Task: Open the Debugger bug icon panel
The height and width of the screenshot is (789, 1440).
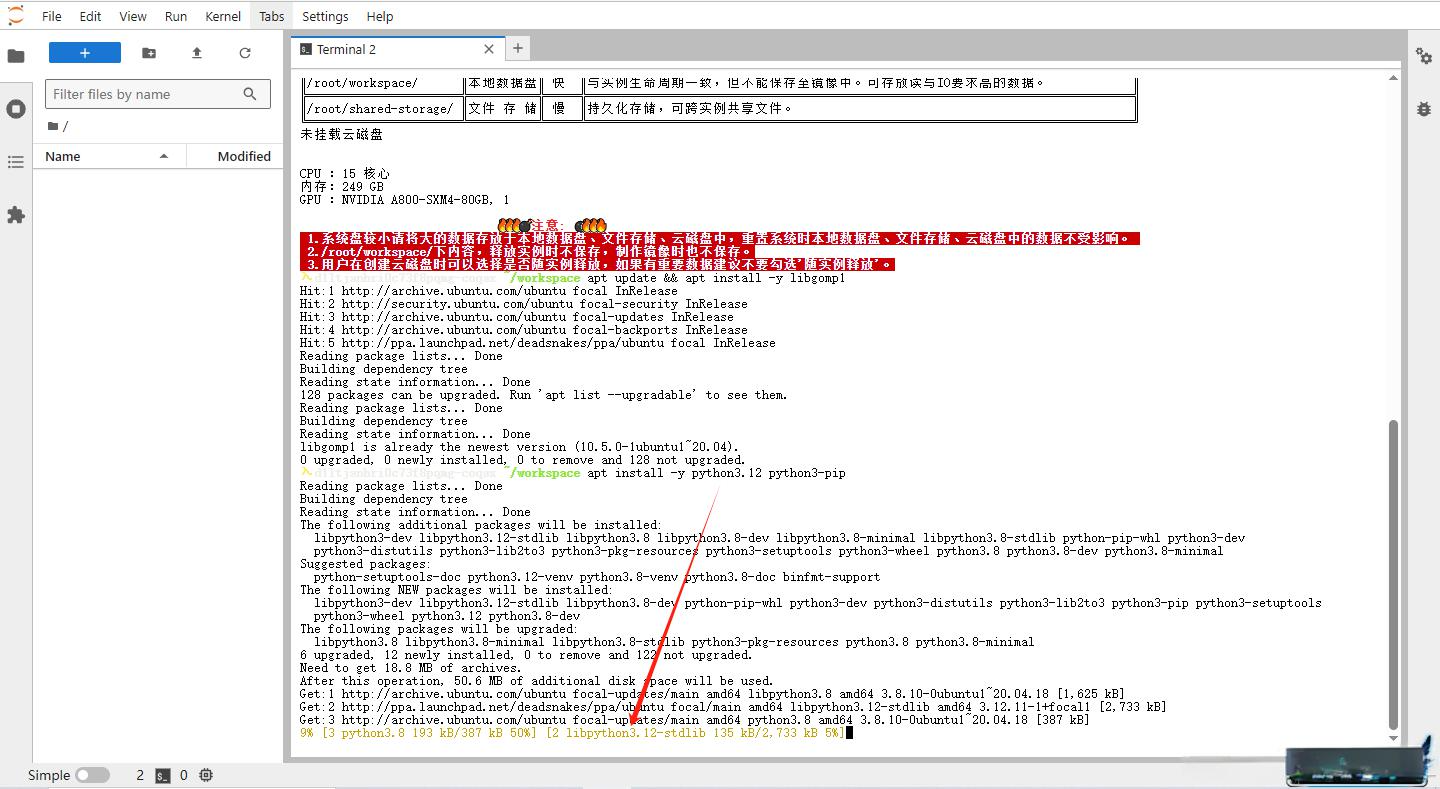Action: point(1424,109)
